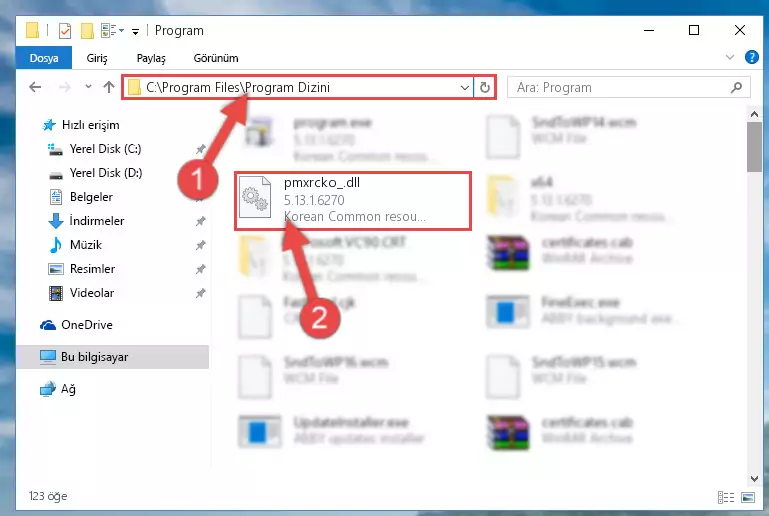769x516 pixels.
Task: Click the vertical scrollbar thumb
Action: tap(754, 147)
